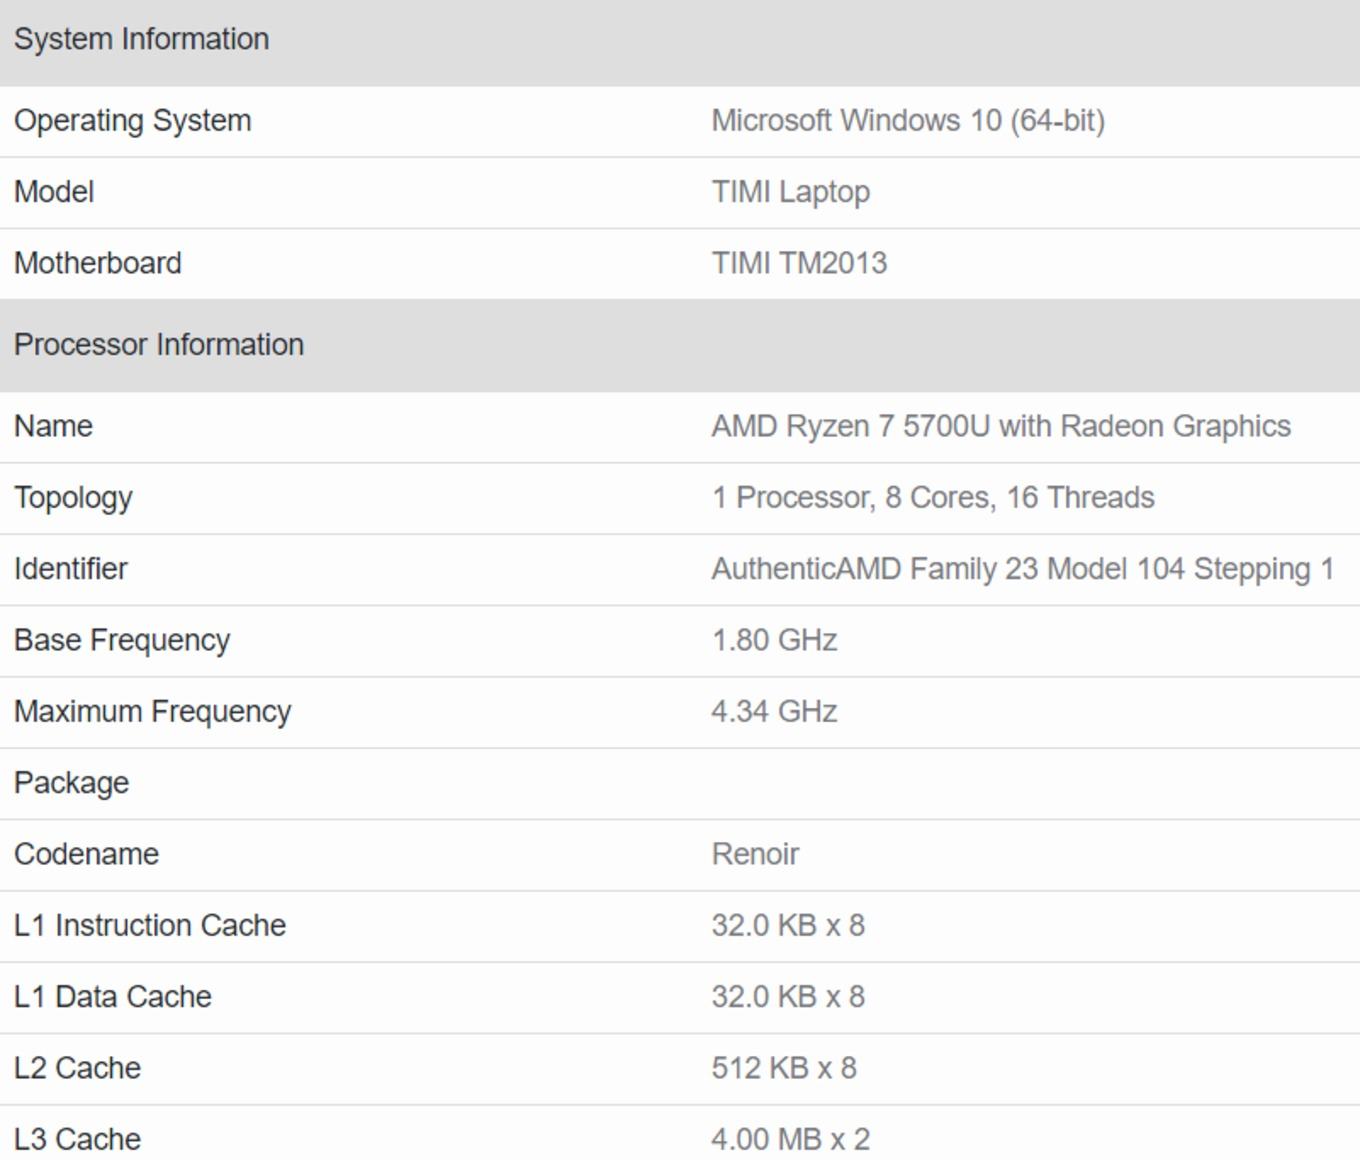Select the L1 Data Cache value
This screenshot has width=1360, height=1160.
[788, 997]
